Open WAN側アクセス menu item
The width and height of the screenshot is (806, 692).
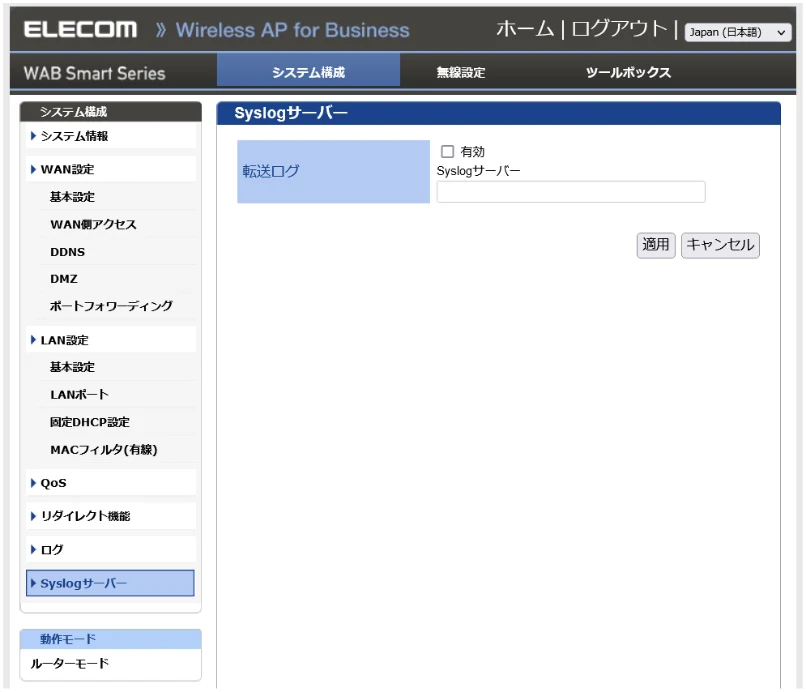click(93, 224)
